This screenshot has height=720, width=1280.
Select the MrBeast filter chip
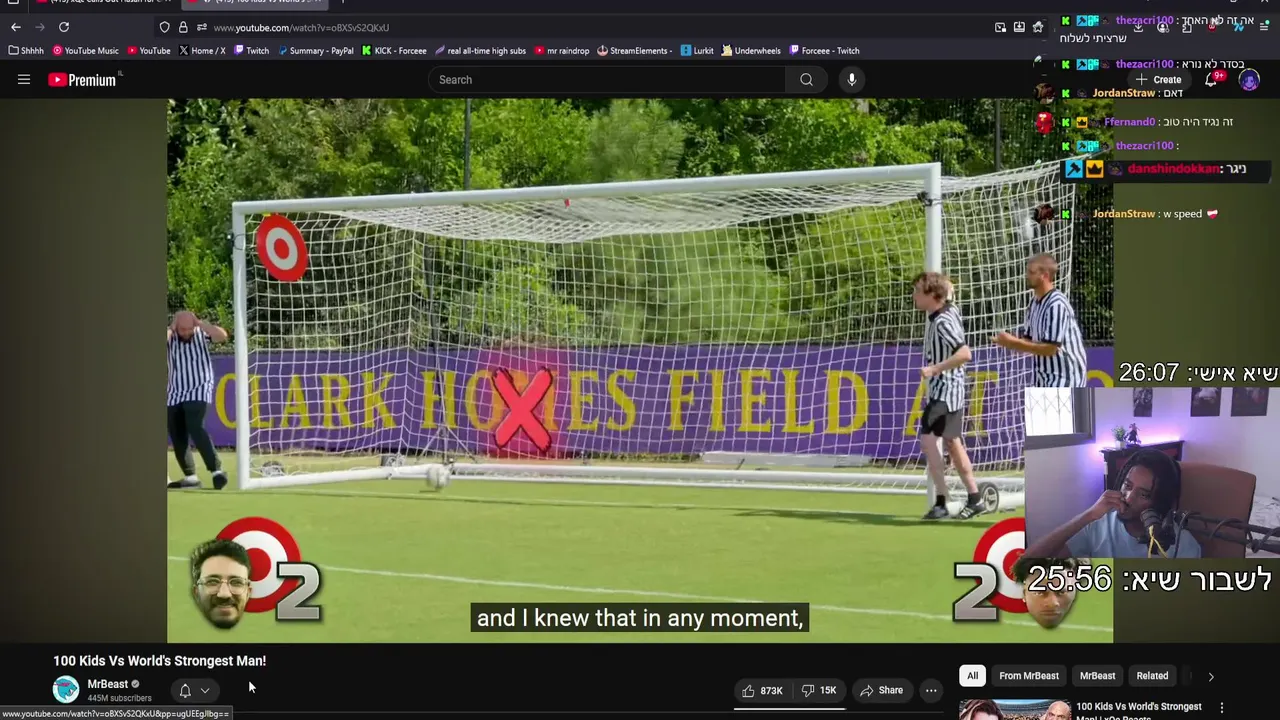coord(1097,676)
